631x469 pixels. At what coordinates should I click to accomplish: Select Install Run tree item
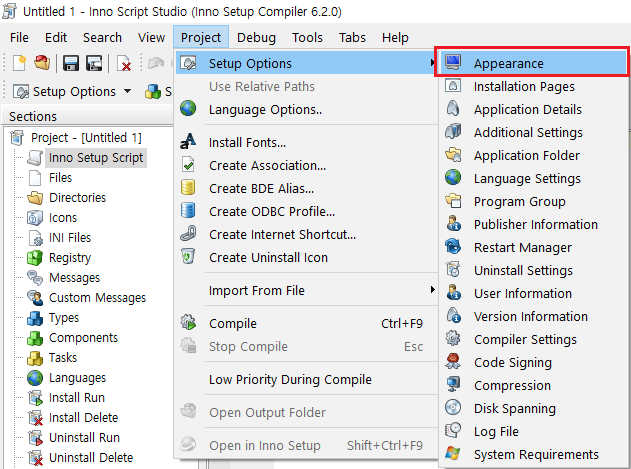pos(77,398)
